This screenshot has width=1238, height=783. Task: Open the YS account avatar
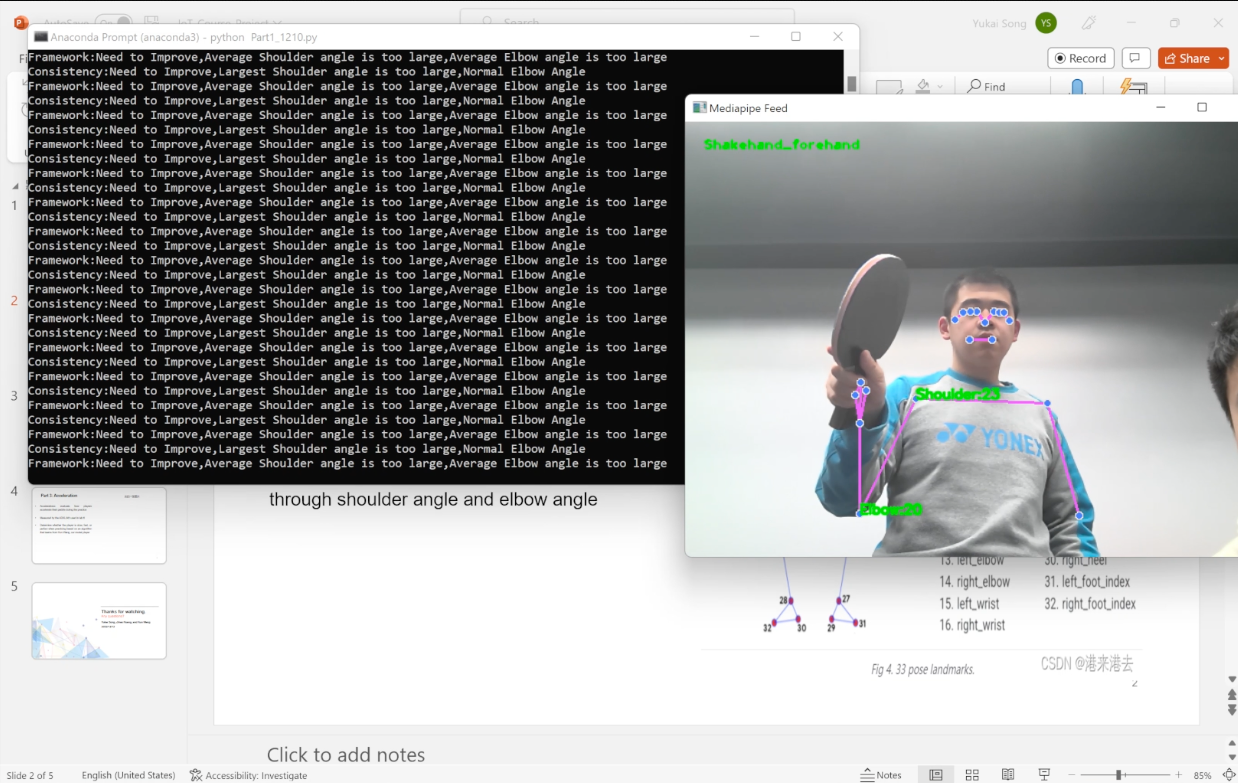coord(1046,23)
